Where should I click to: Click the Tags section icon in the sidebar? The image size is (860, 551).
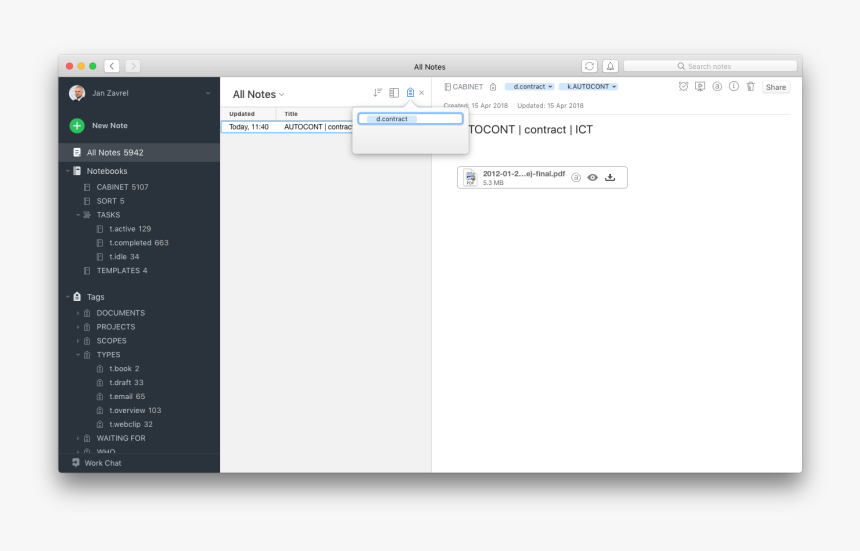tap(77, 297)
